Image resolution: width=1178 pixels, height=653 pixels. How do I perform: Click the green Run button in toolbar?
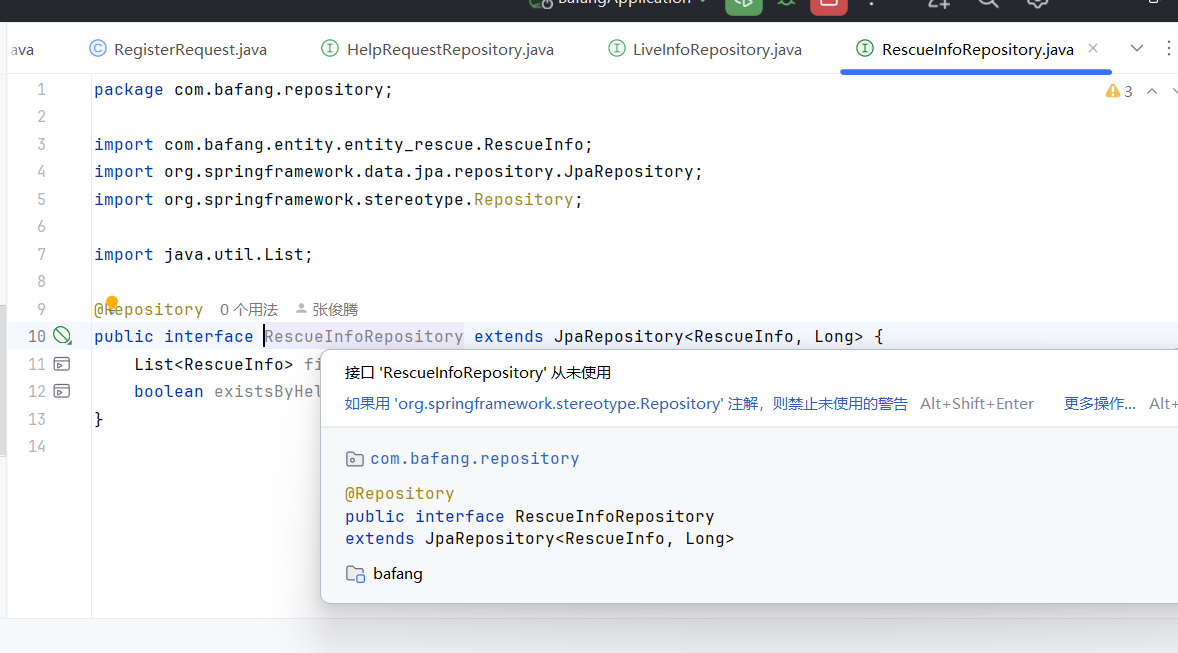tap(743, 4)
